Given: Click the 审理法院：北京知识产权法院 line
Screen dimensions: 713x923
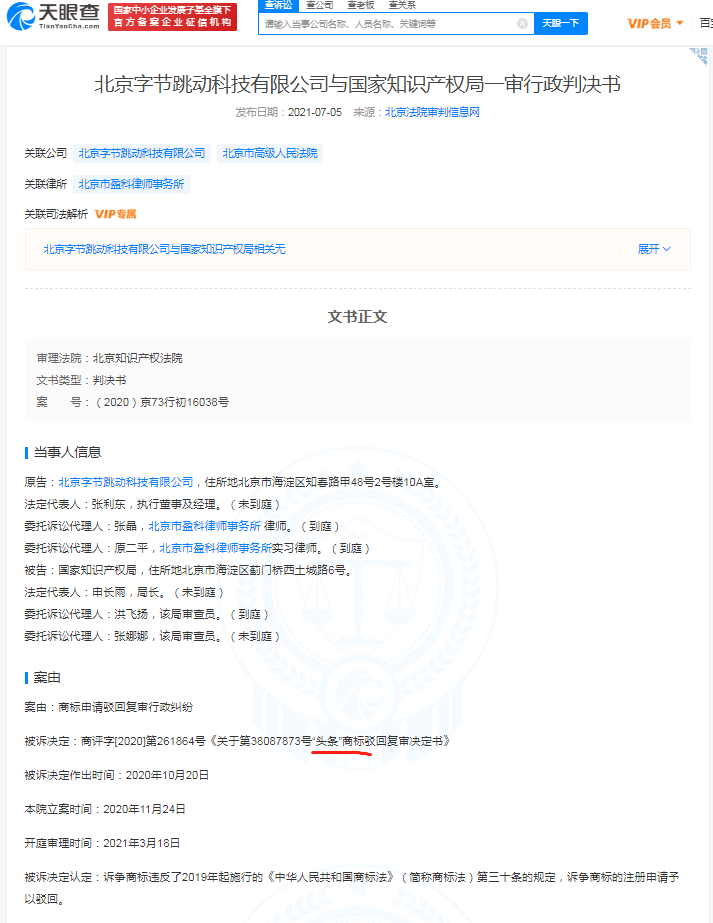Looking at the screenshot, I should pos(110,358).
